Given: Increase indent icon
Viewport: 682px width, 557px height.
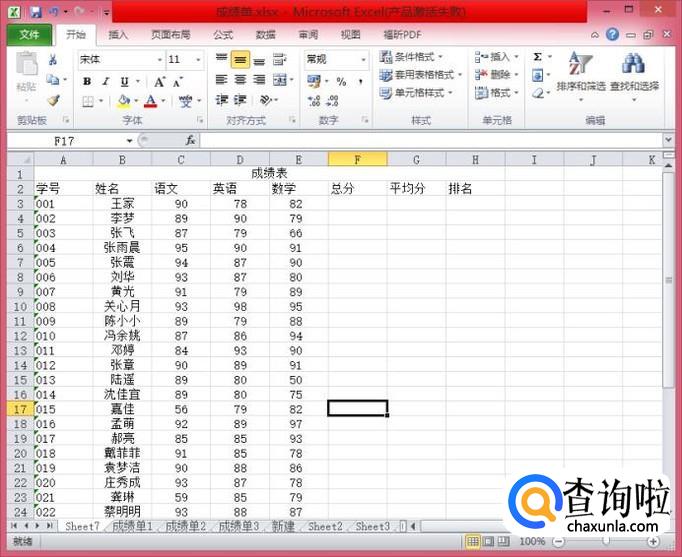Looking at the screenshot, I should point(240,100).
